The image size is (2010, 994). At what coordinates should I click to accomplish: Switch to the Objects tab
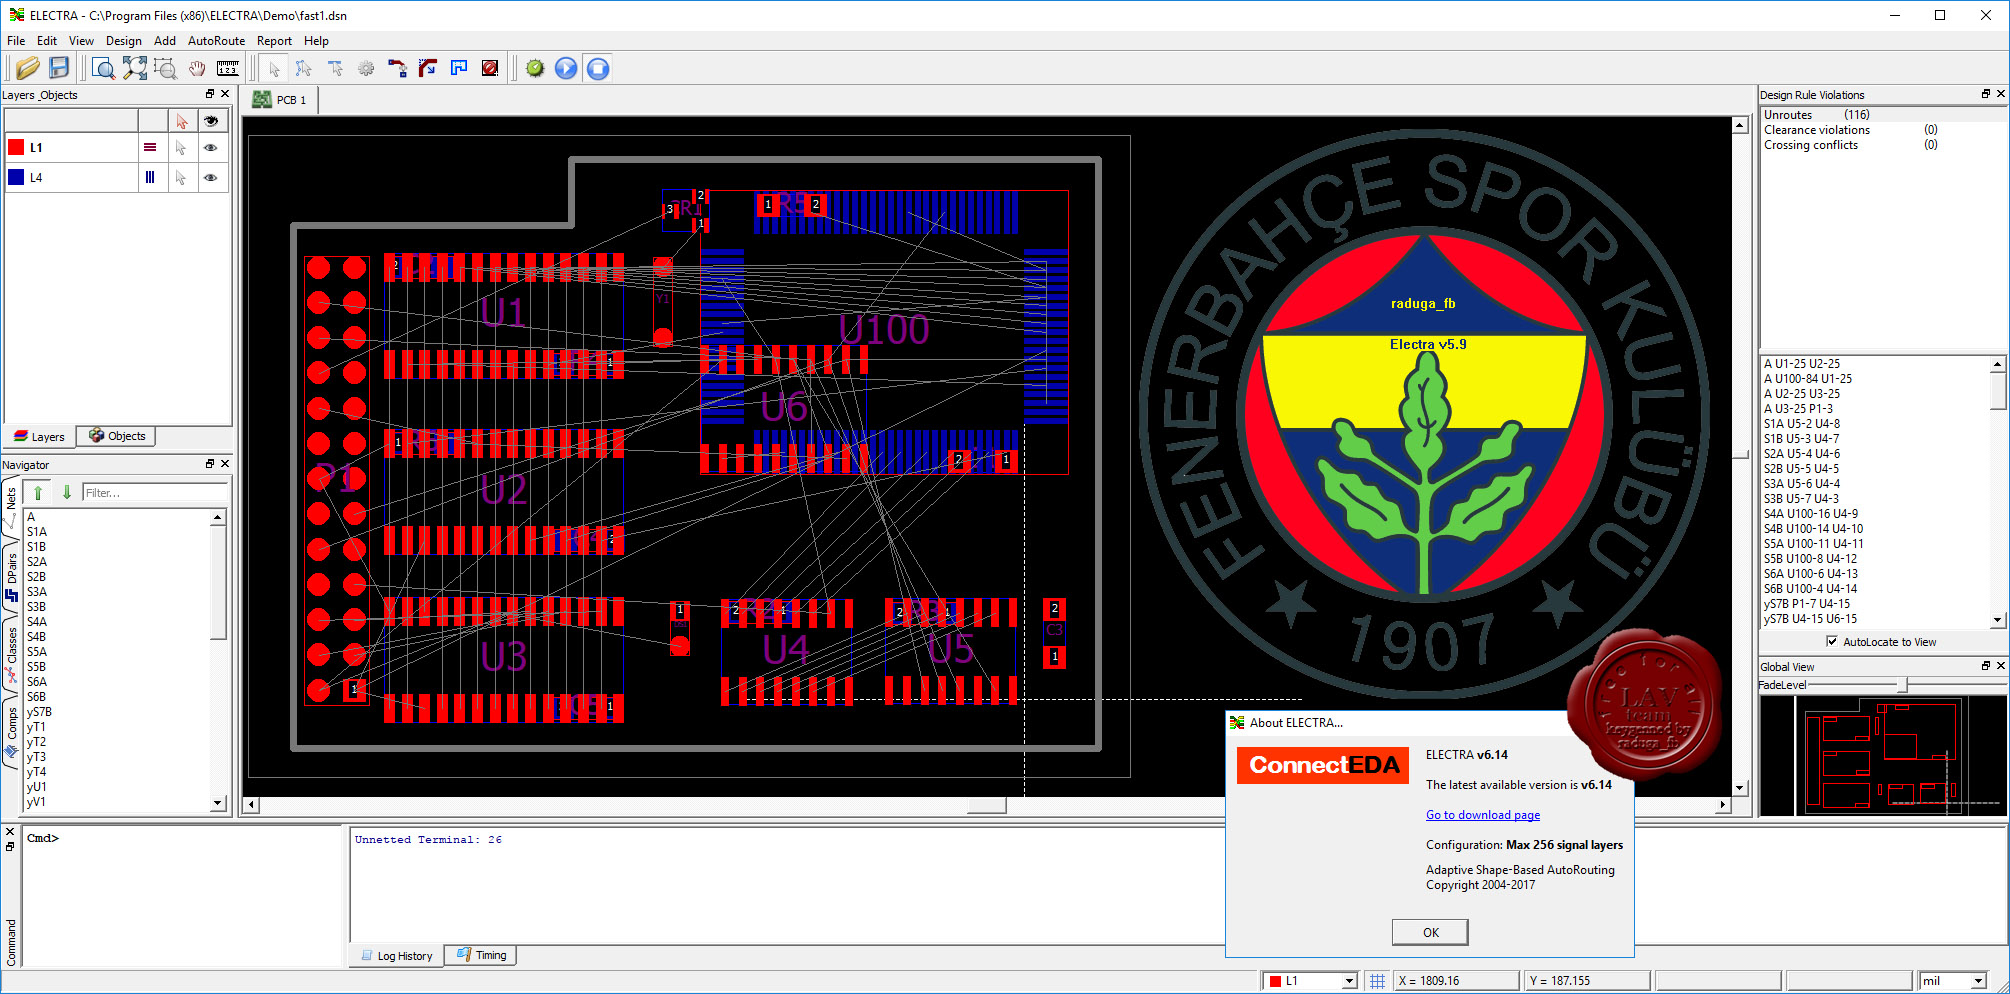coord(117,436)
